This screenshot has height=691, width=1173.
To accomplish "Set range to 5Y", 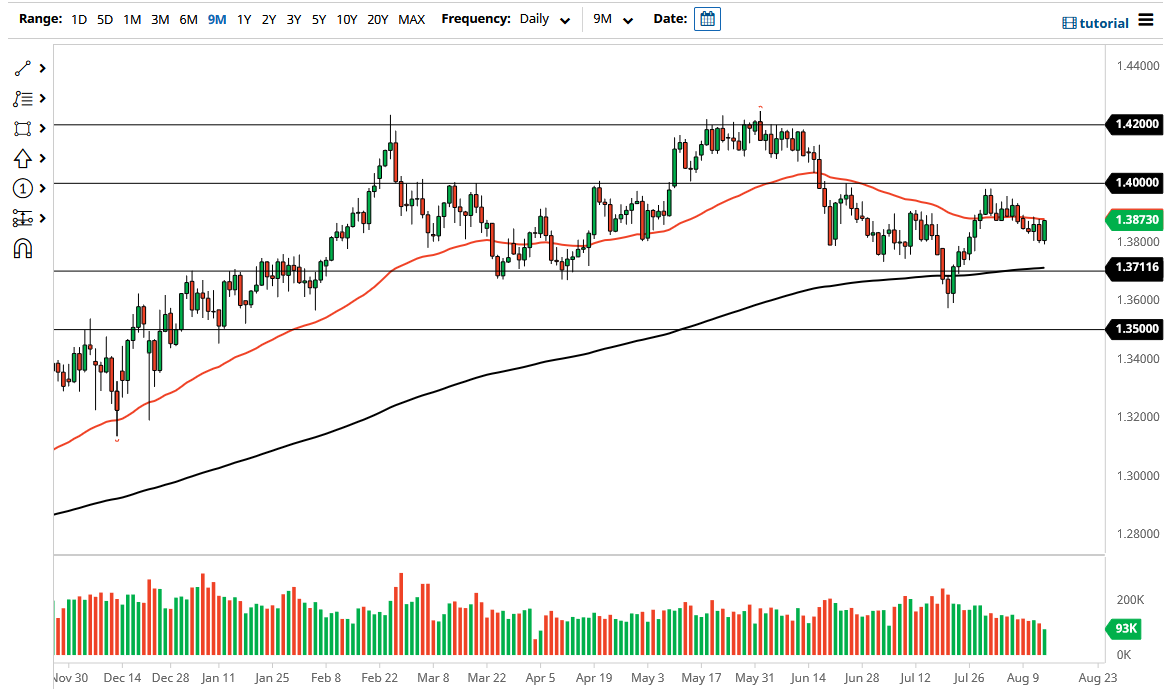I will (x=319, y=19).
